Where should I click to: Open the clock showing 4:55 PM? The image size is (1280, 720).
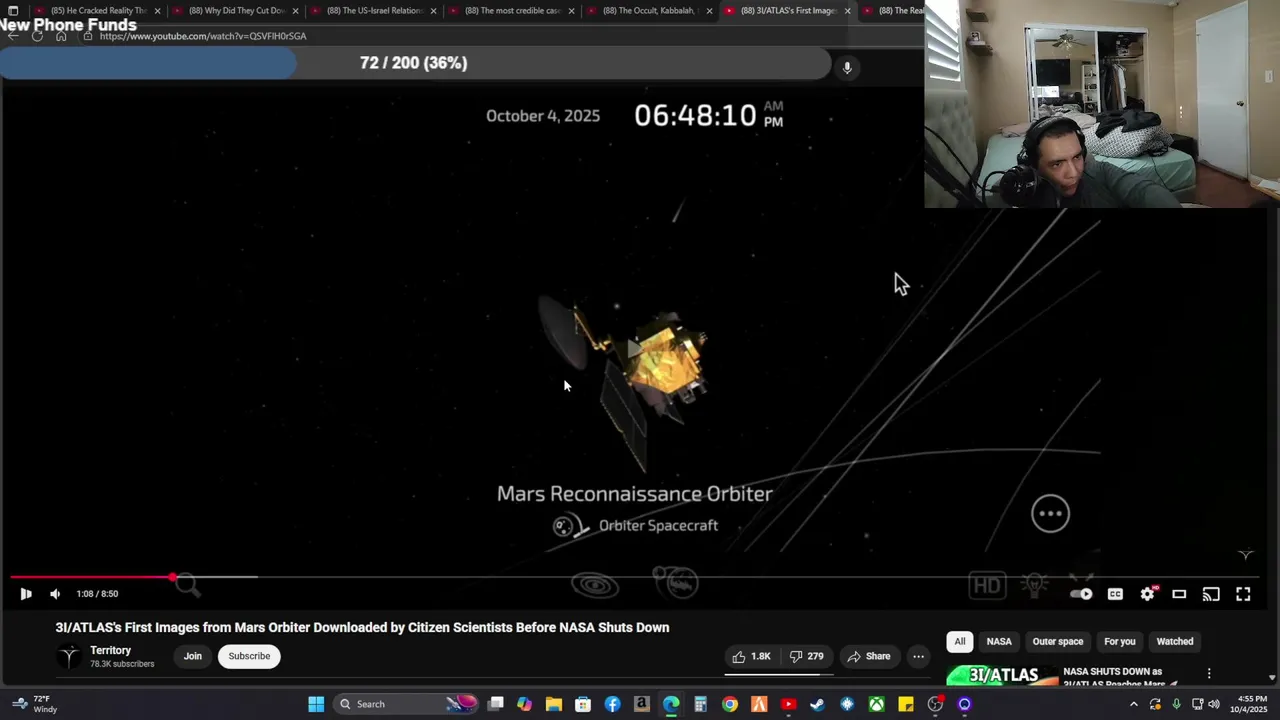1252,704
